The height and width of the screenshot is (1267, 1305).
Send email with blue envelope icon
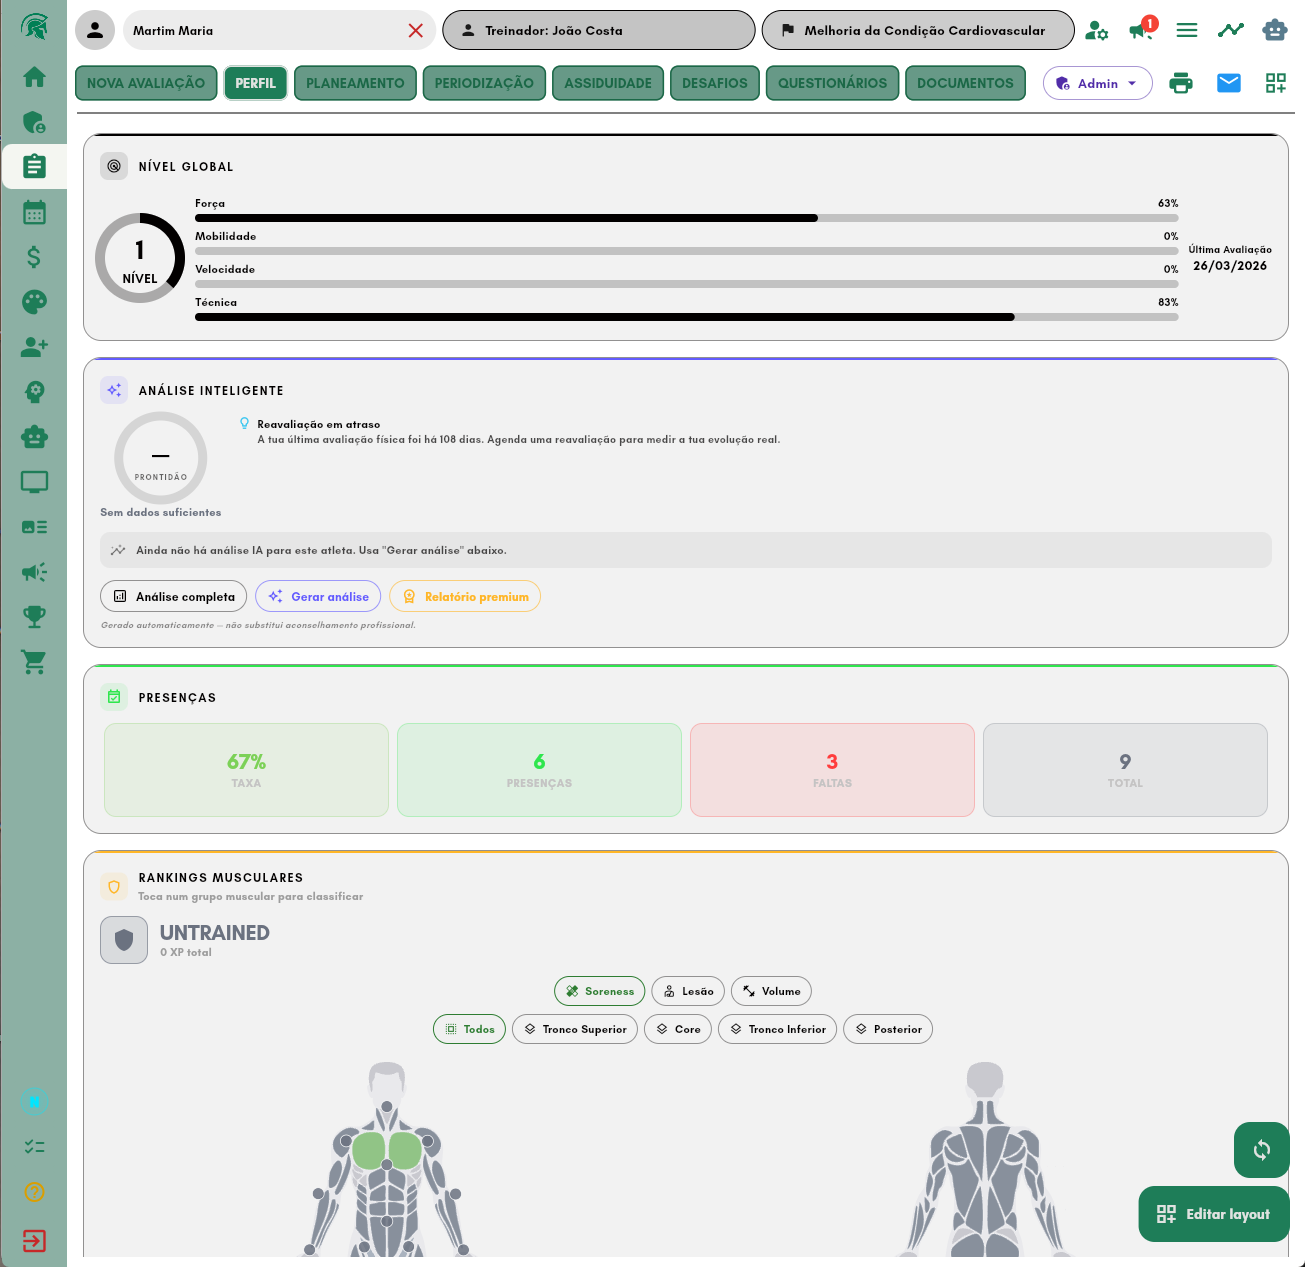click(1229, 83)
